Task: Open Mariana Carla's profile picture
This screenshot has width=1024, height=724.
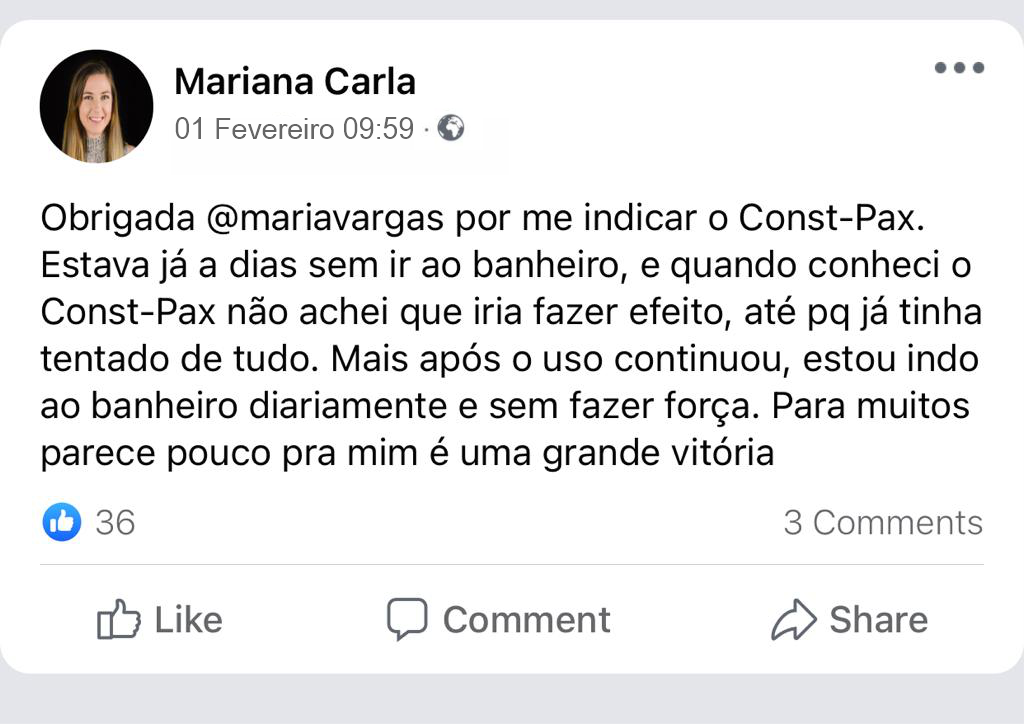Action: coord(96,106)
